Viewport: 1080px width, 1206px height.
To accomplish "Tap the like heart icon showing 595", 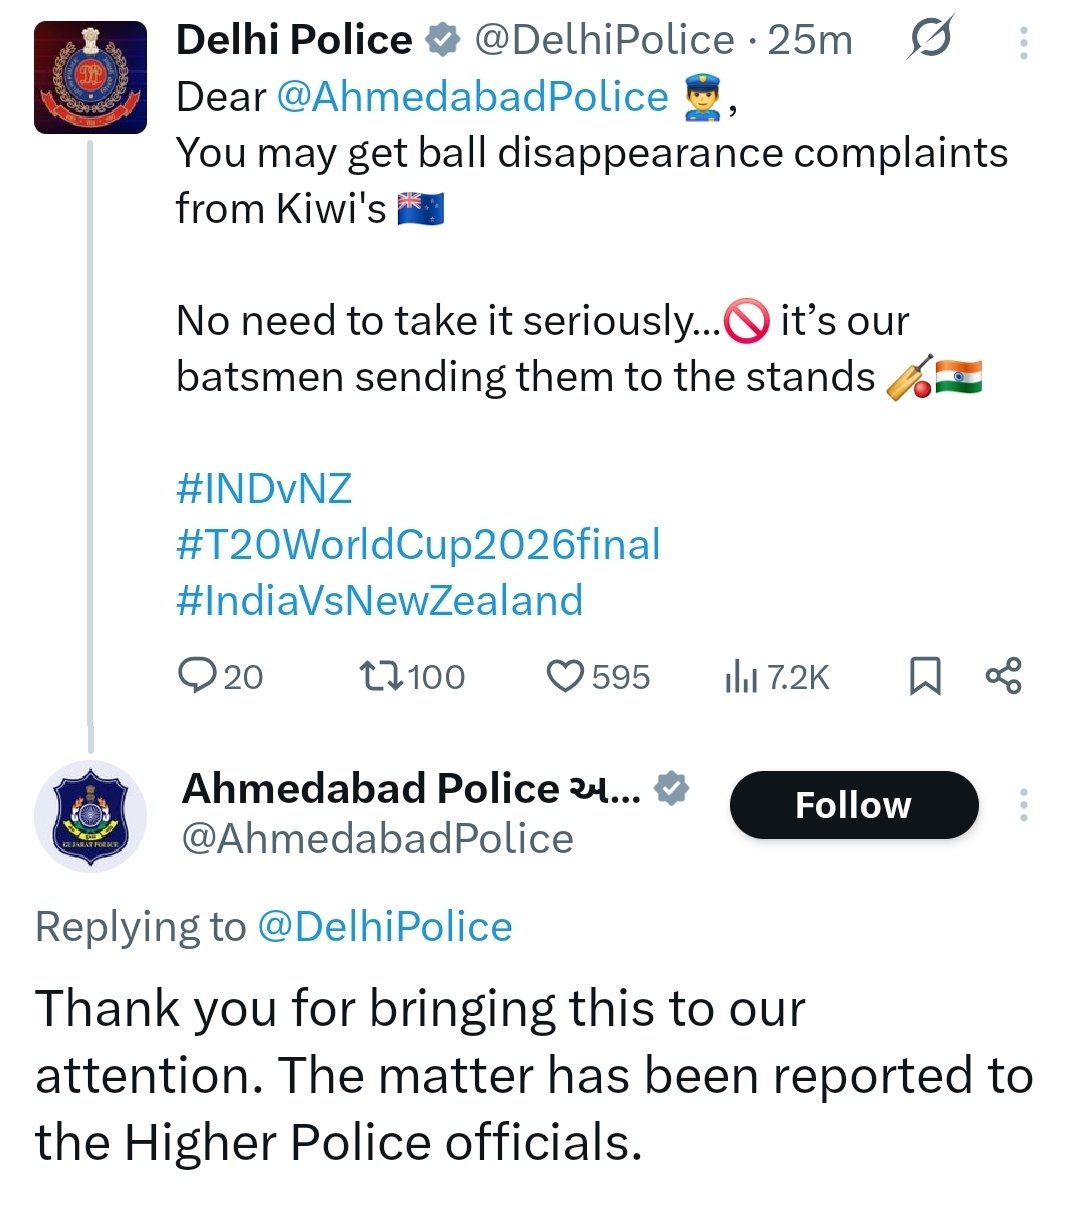I will (566, 676).
